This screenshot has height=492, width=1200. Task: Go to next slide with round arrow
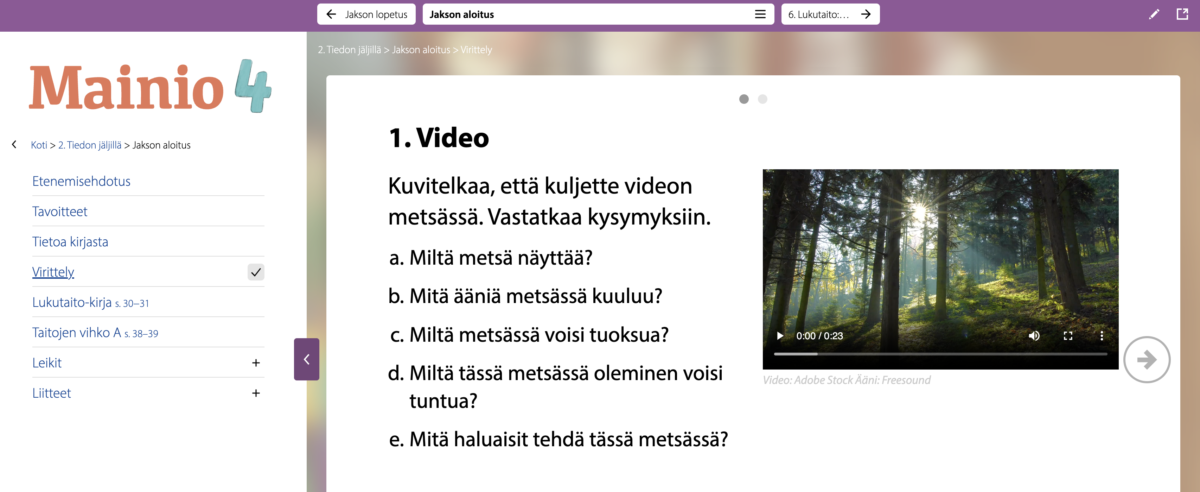coord(1146,360)
